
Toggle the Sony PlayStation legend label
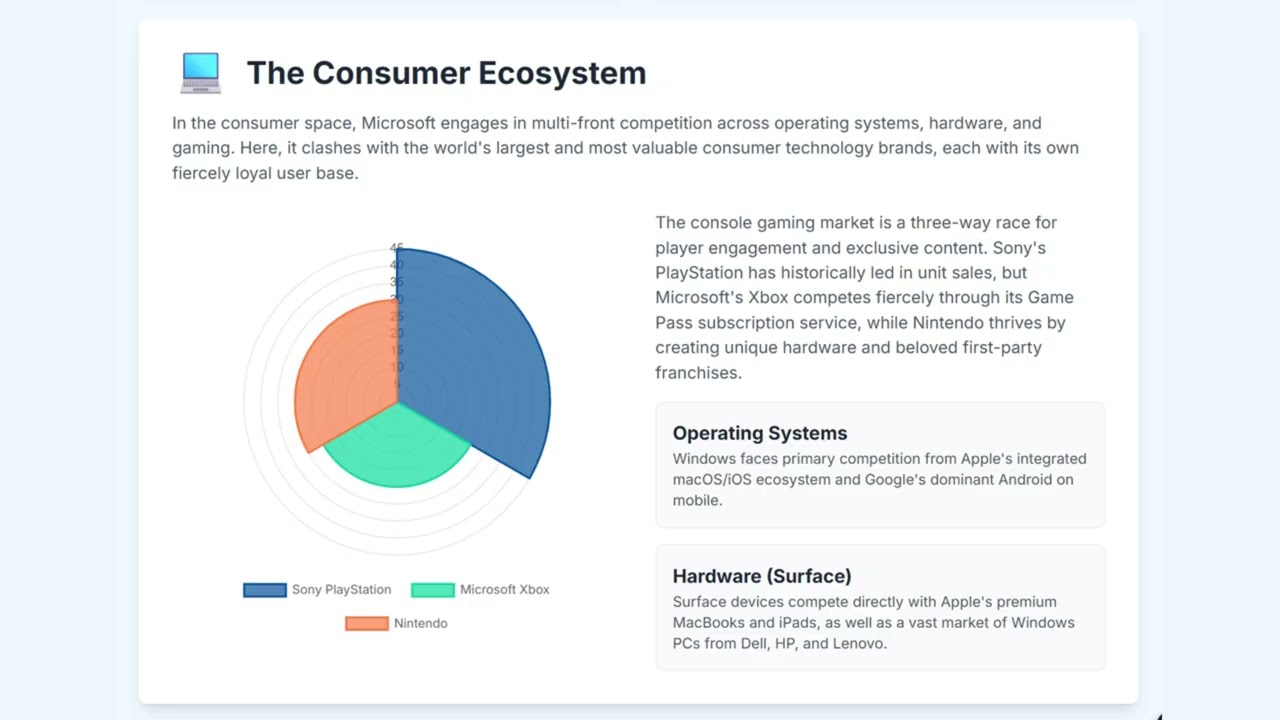341,590
